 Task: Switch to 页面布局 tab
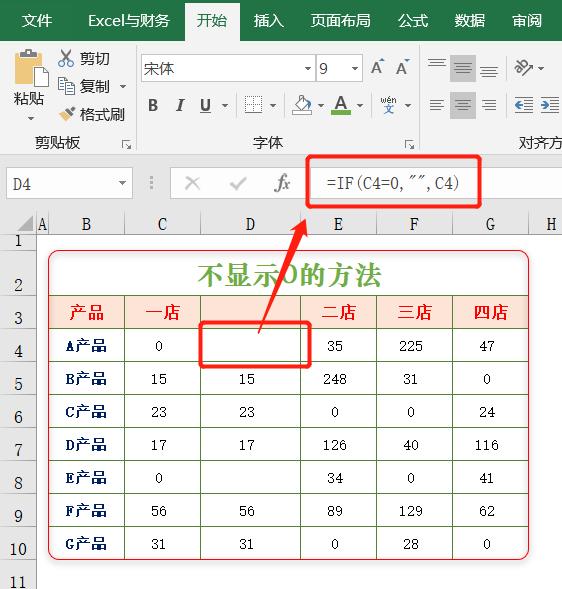[x=340, y=21]
